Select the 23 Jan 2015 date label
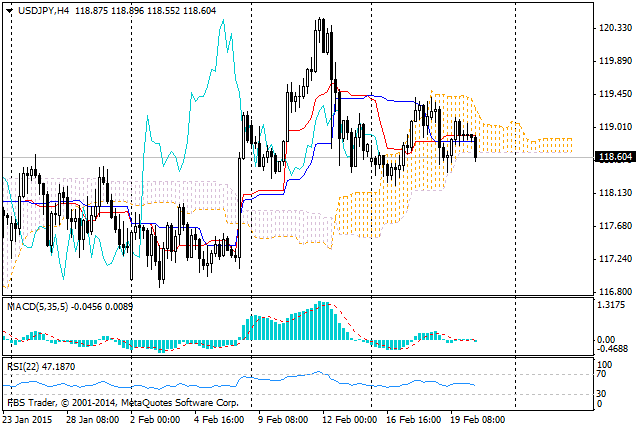This screenshot has width=636, height=428. tap(29, 420)
